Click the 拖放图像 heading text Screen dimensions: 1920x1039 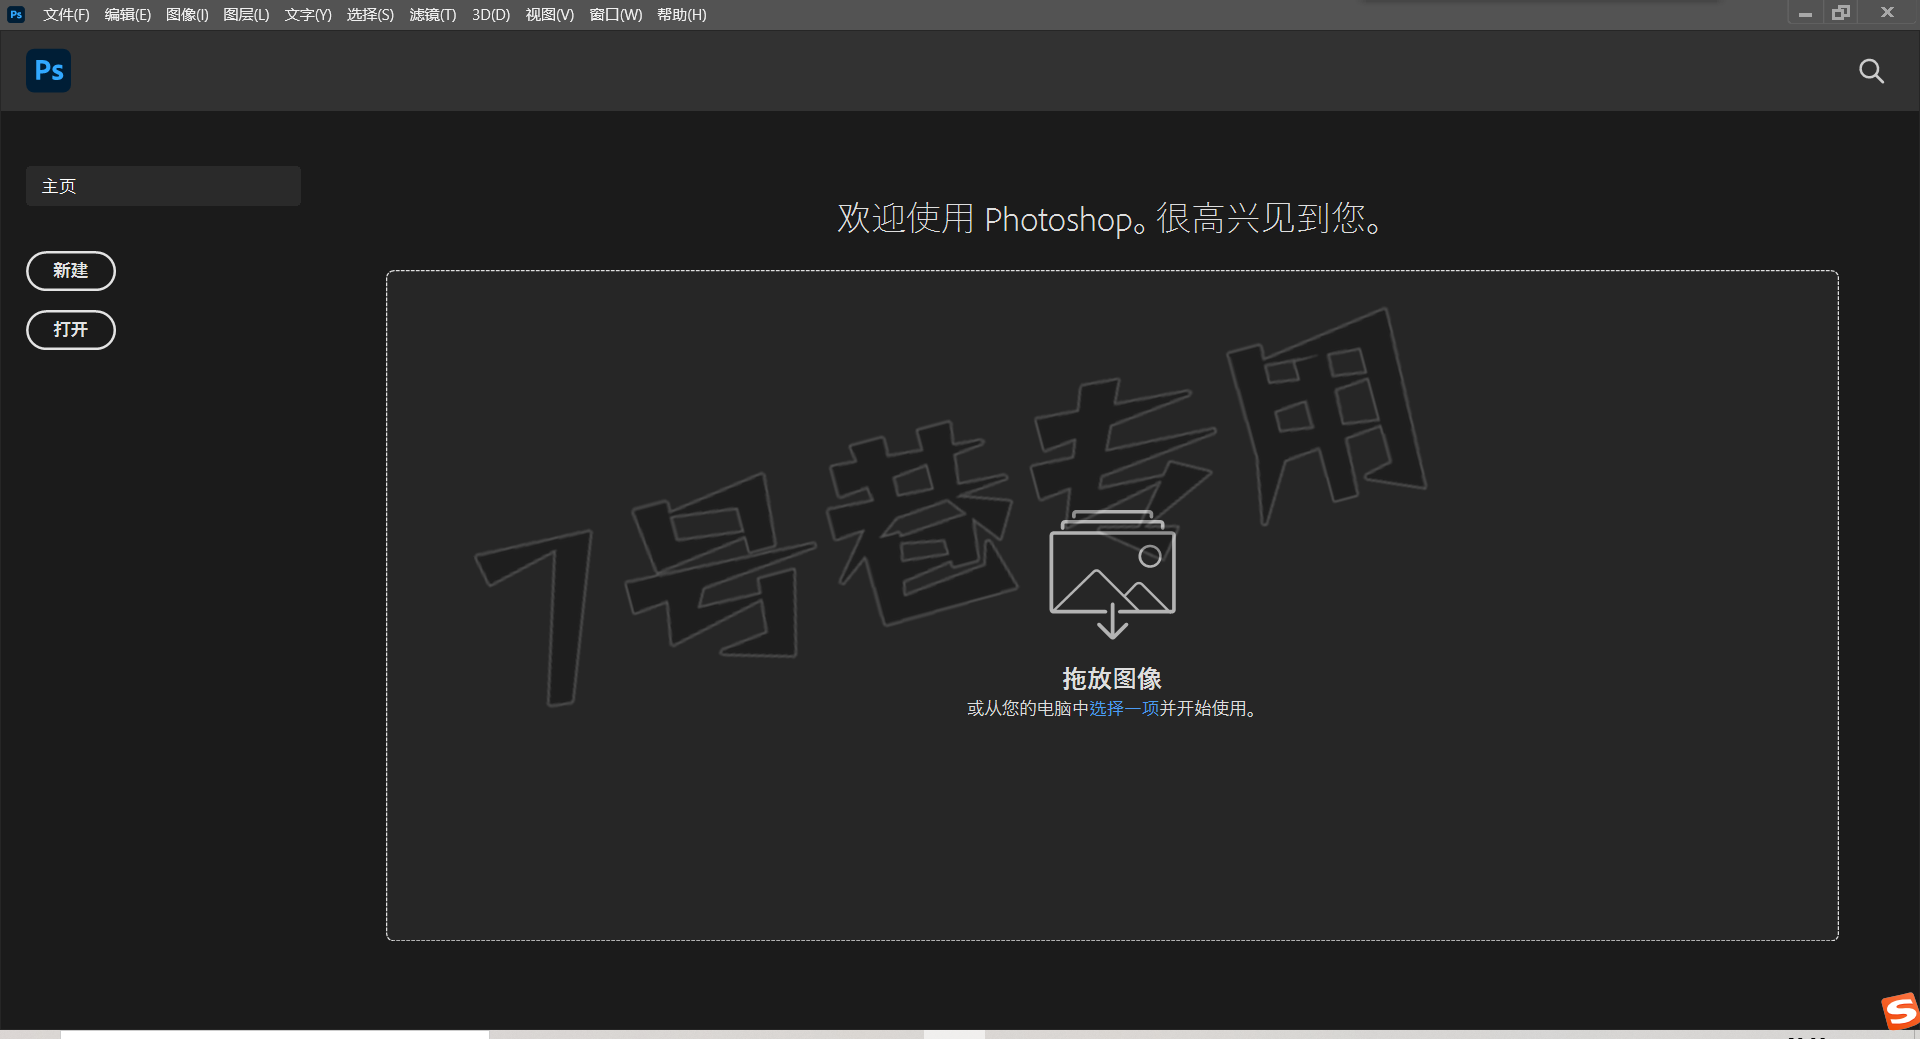point(1112,679)
